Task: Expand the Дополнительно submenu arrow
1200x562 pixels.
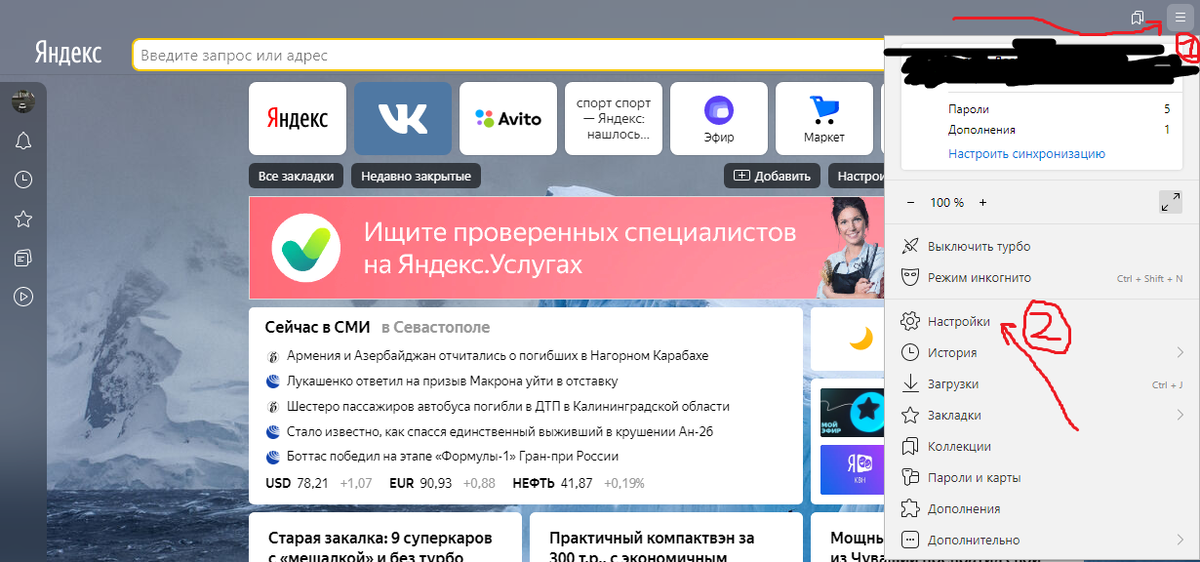Action: tap(1180, 540)
